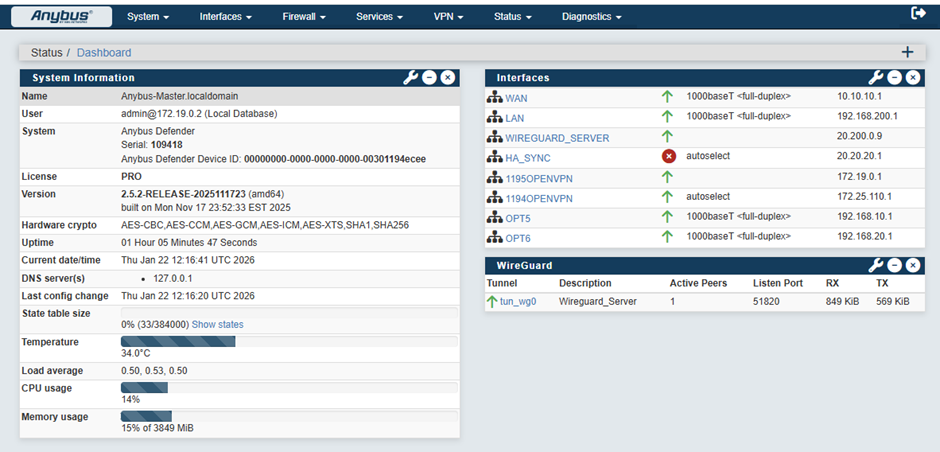Collapse the System Information widget
Screen dimensions: 940x452
[x=429, y=77]
